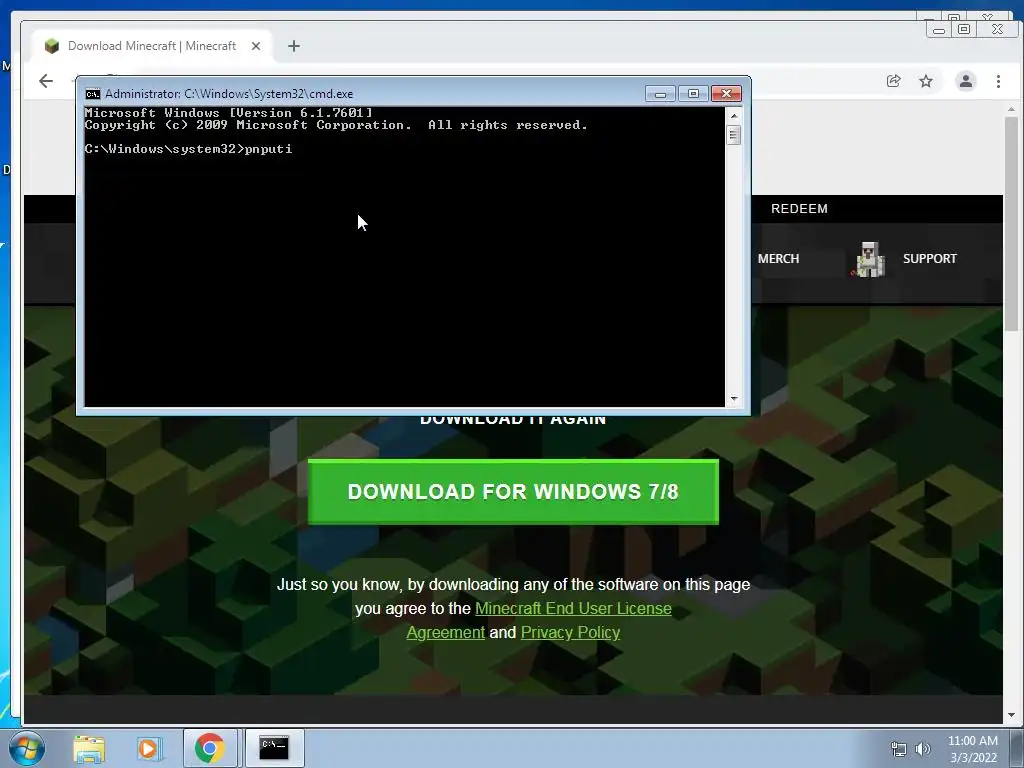Click Download for Windows 7/8 button

(513, 492)
